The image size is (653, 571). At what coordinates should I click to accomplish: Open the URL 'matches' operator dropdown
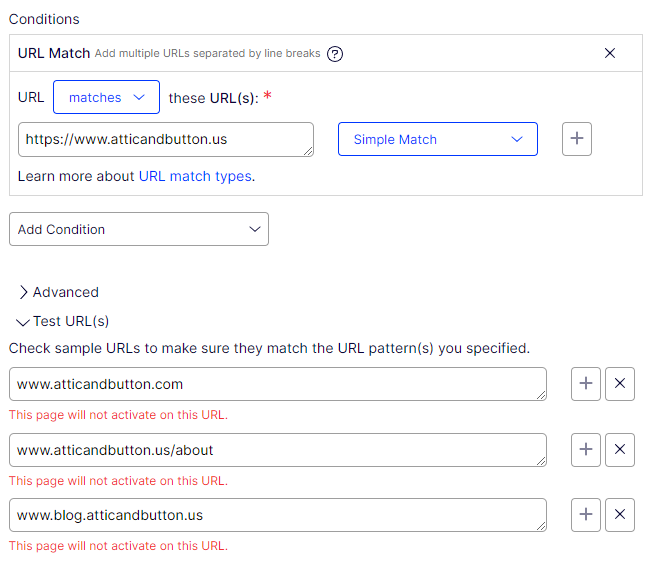[x=106, y=98]
